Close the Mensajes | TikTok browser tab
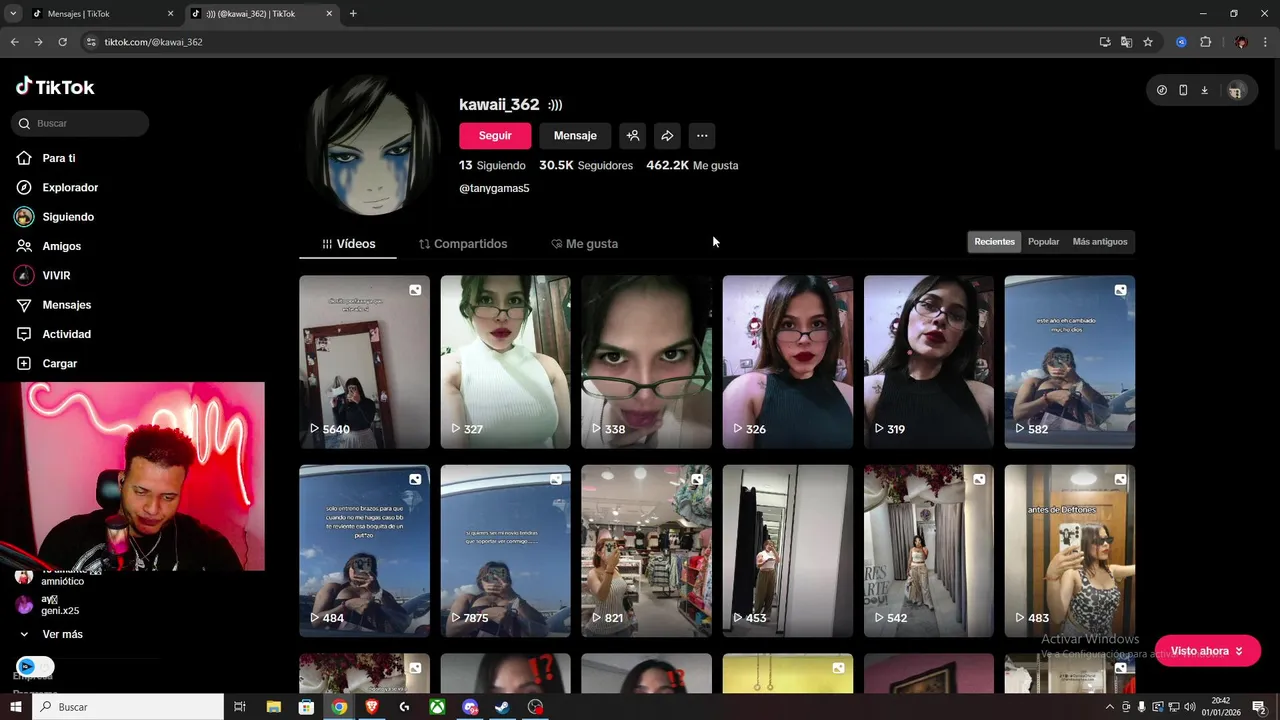The image size is (1280, 720). point(170,14)
